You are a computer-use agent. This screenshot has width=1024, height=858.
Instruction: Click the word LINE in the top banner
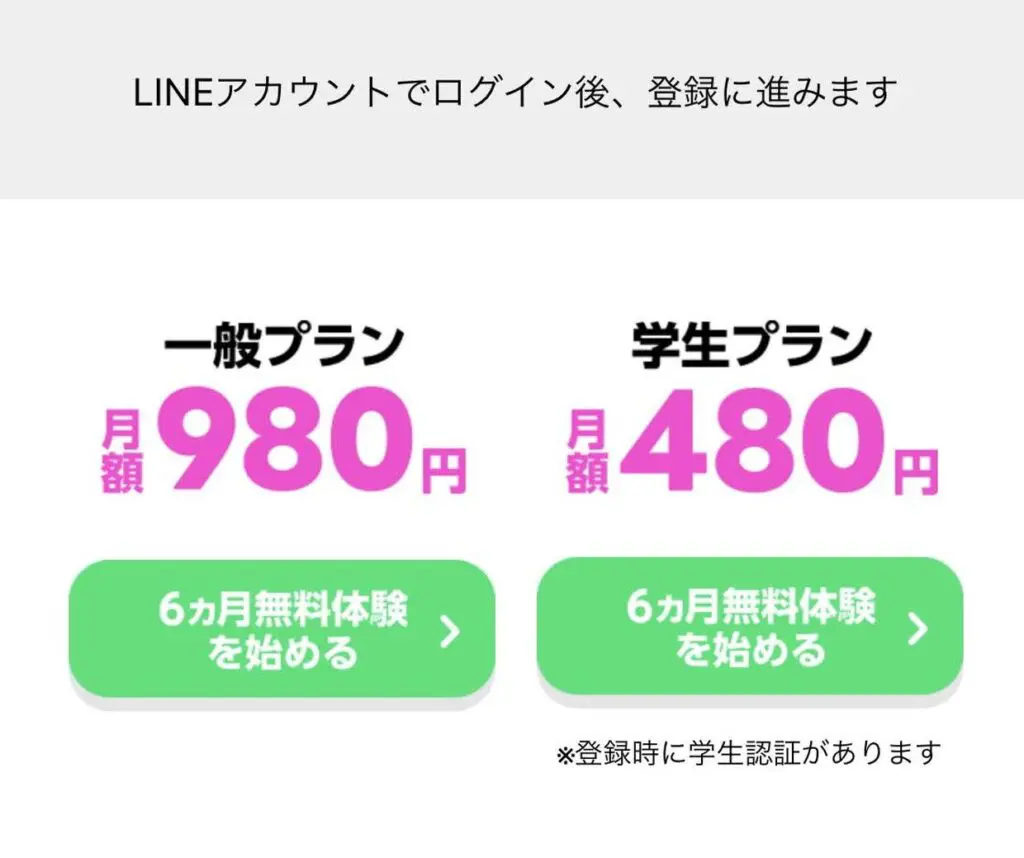tap(173, 93)
